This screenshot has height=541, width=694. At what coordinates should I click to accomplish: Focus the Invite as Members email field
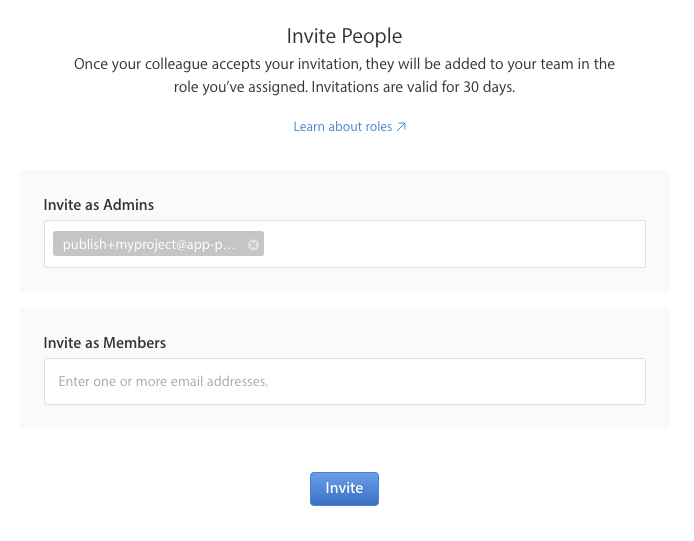tap(344, 381)
